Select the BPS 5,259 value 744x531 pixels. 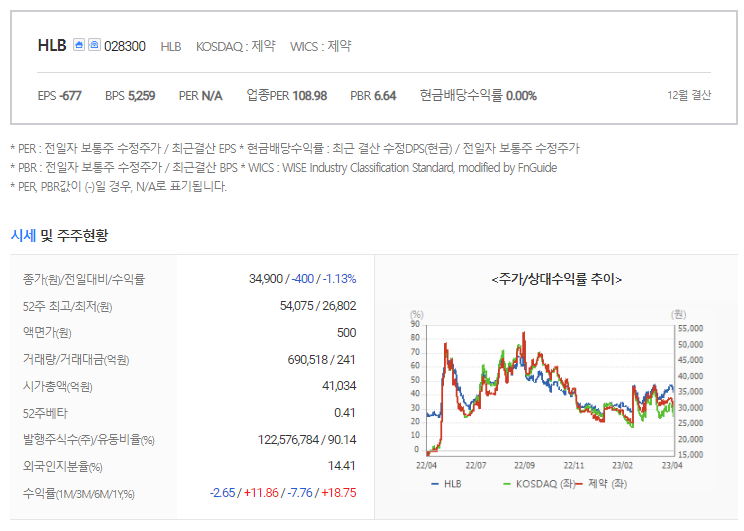pyautogui.click(x=130, y=96)
